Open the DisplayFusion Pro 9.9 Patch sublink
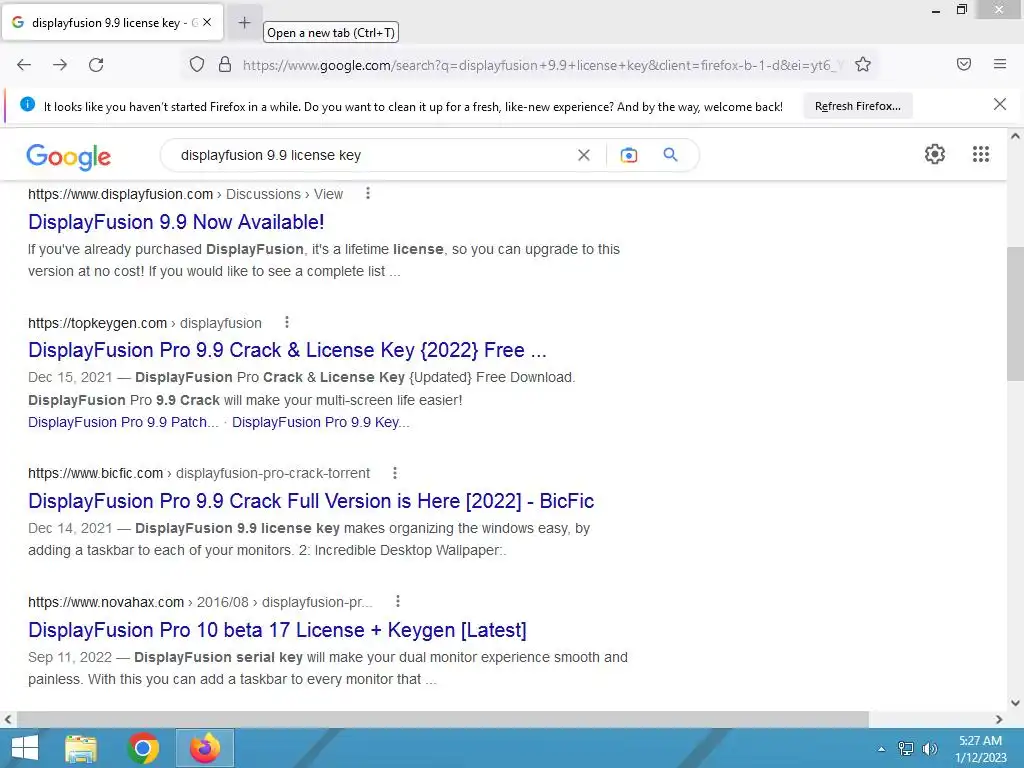 [123, 423]
